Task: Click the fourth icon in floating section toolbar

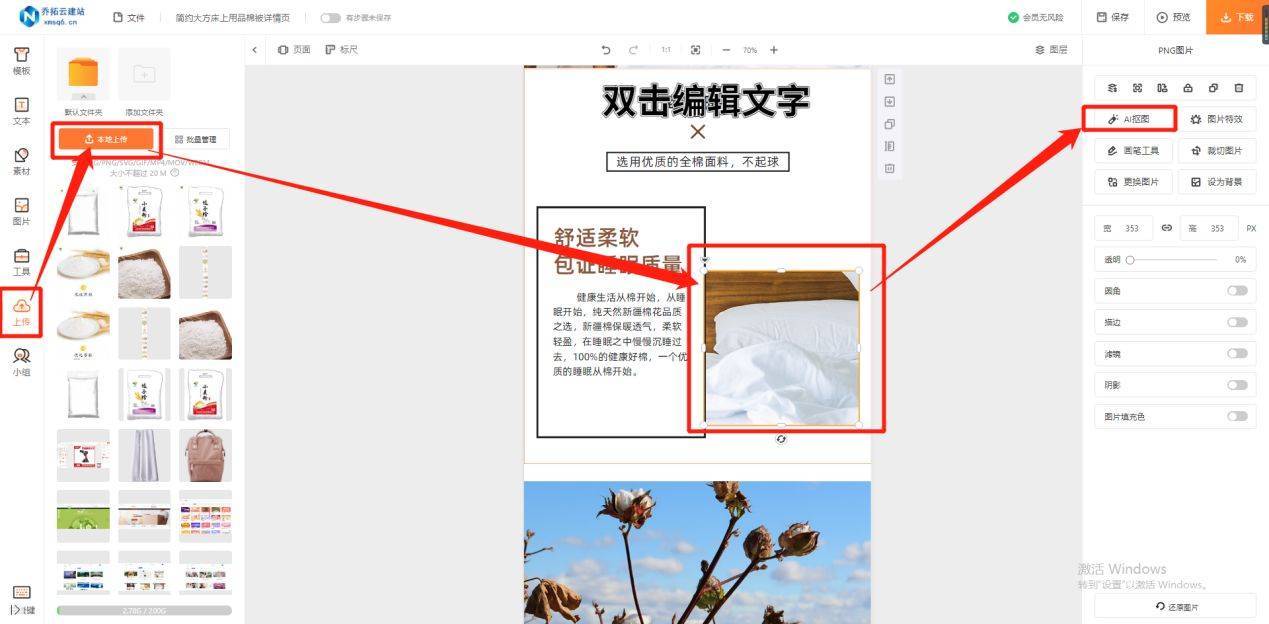Action: [x=889, y=146]
